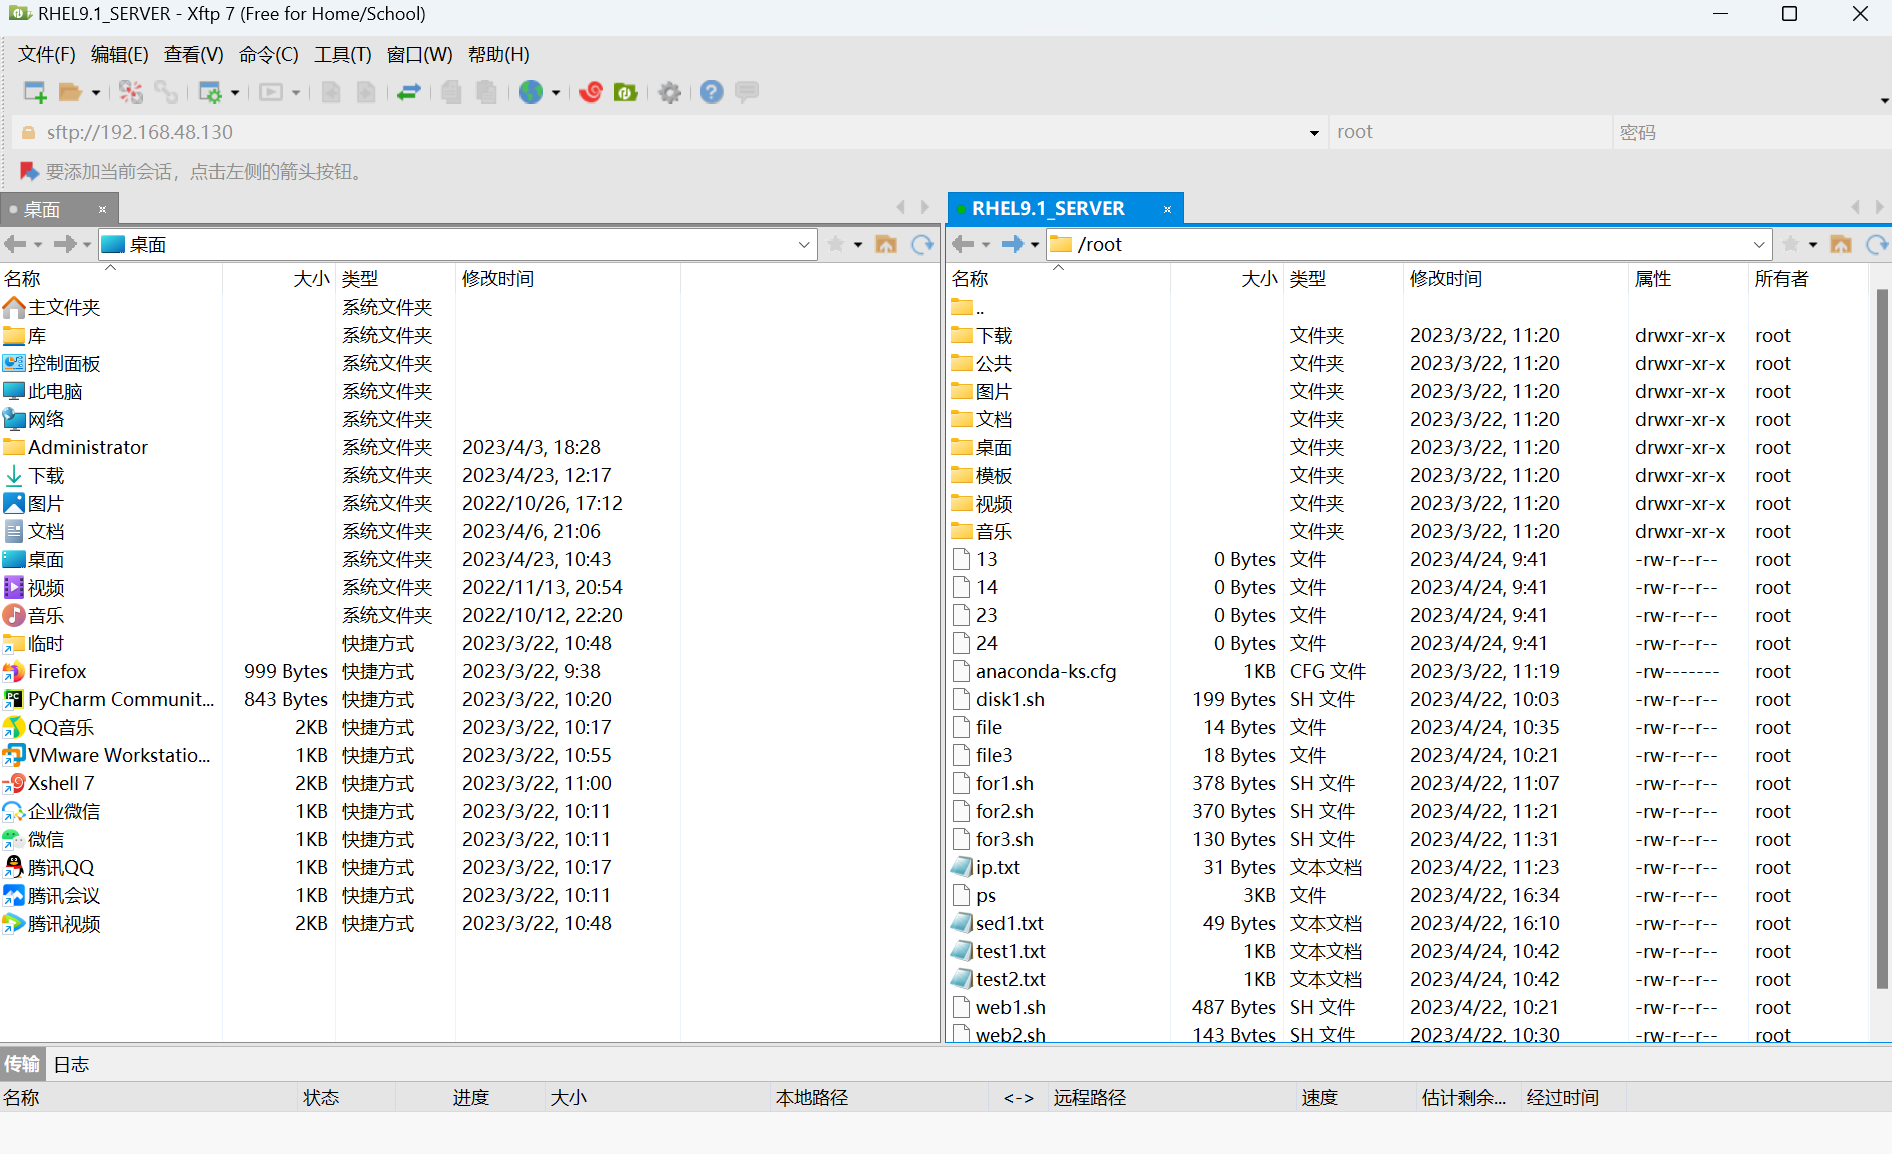
Task: Click the chat bubble feedback icon
Action: coord(747,92)
